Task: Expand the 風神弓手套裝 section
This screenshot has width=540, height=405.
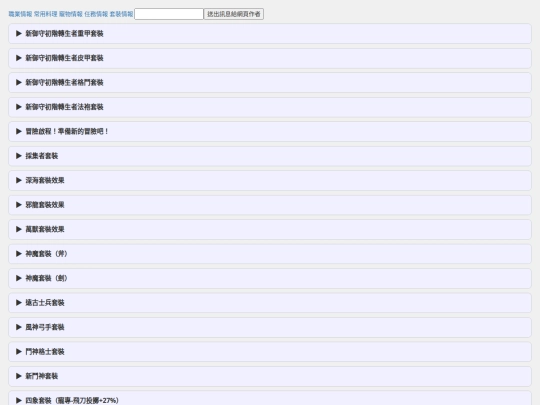Action: (270, 327)
